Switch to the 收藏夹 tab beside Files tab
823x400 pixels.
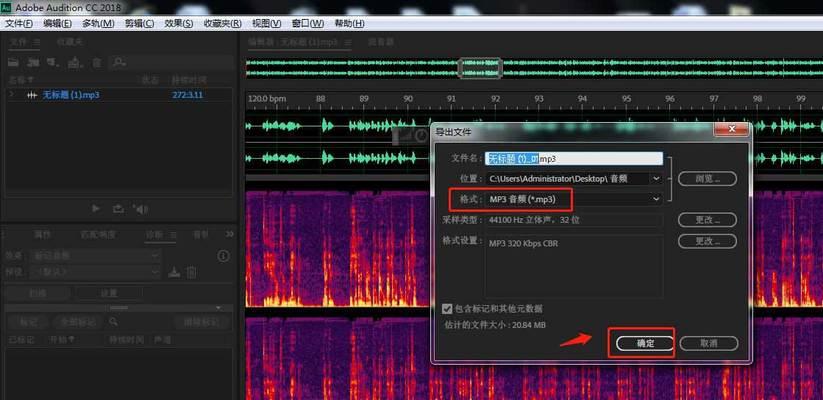point(70,42)
